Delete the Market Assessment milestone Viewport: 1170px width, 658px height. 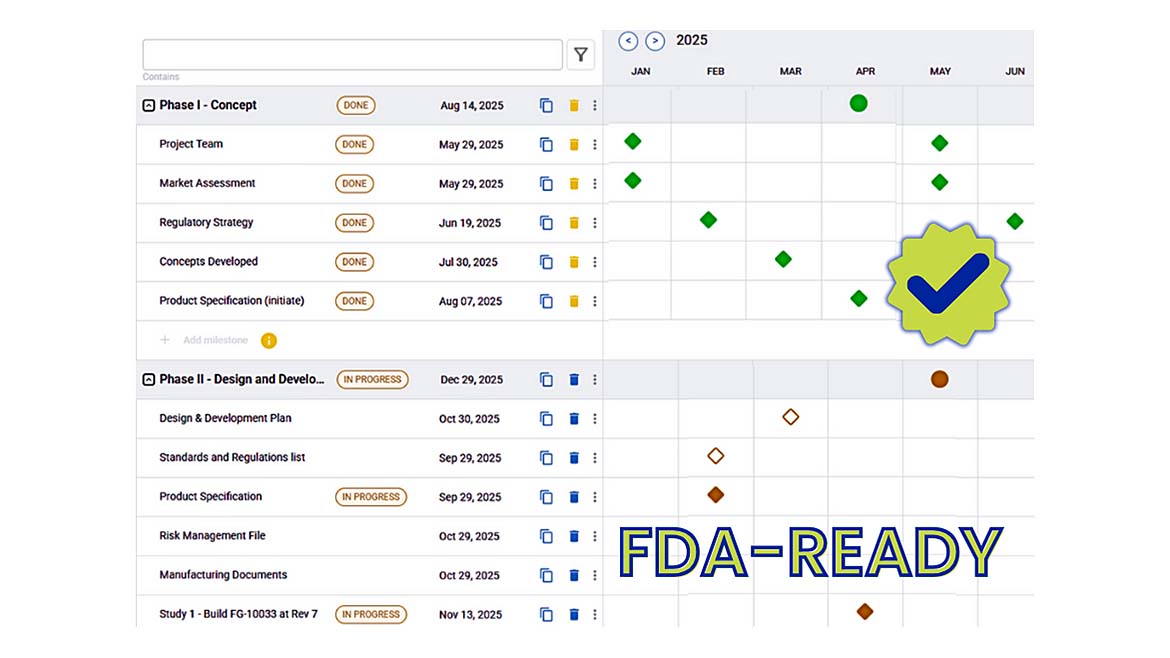pyautogui.click(x=574, y=184)
